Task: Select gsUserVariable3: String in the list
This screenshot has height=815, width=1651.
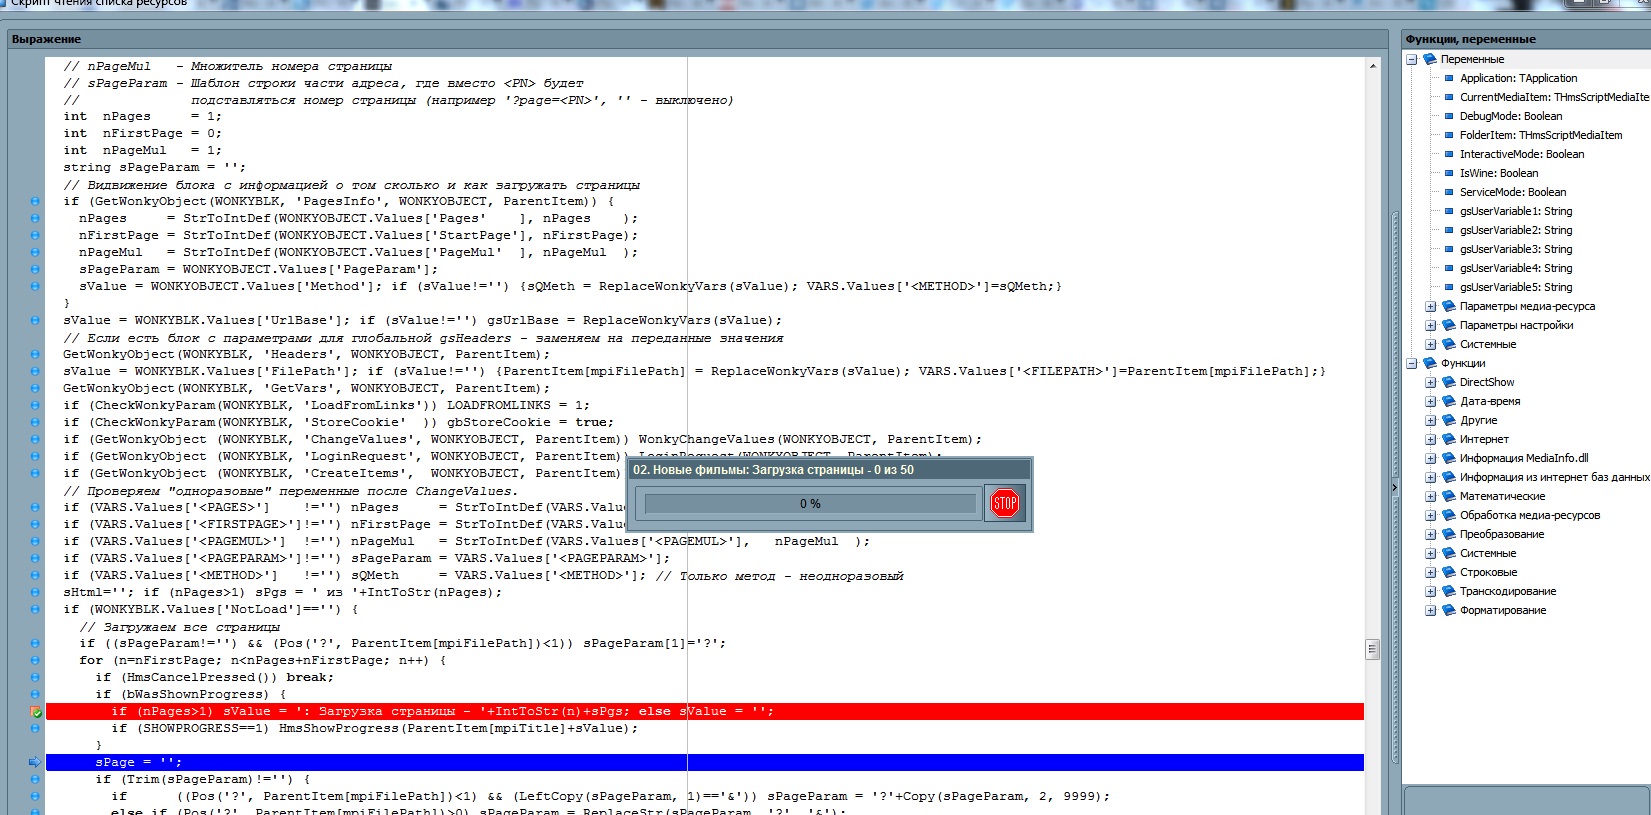Action: pyautogui.click(x=1515, y=249)
